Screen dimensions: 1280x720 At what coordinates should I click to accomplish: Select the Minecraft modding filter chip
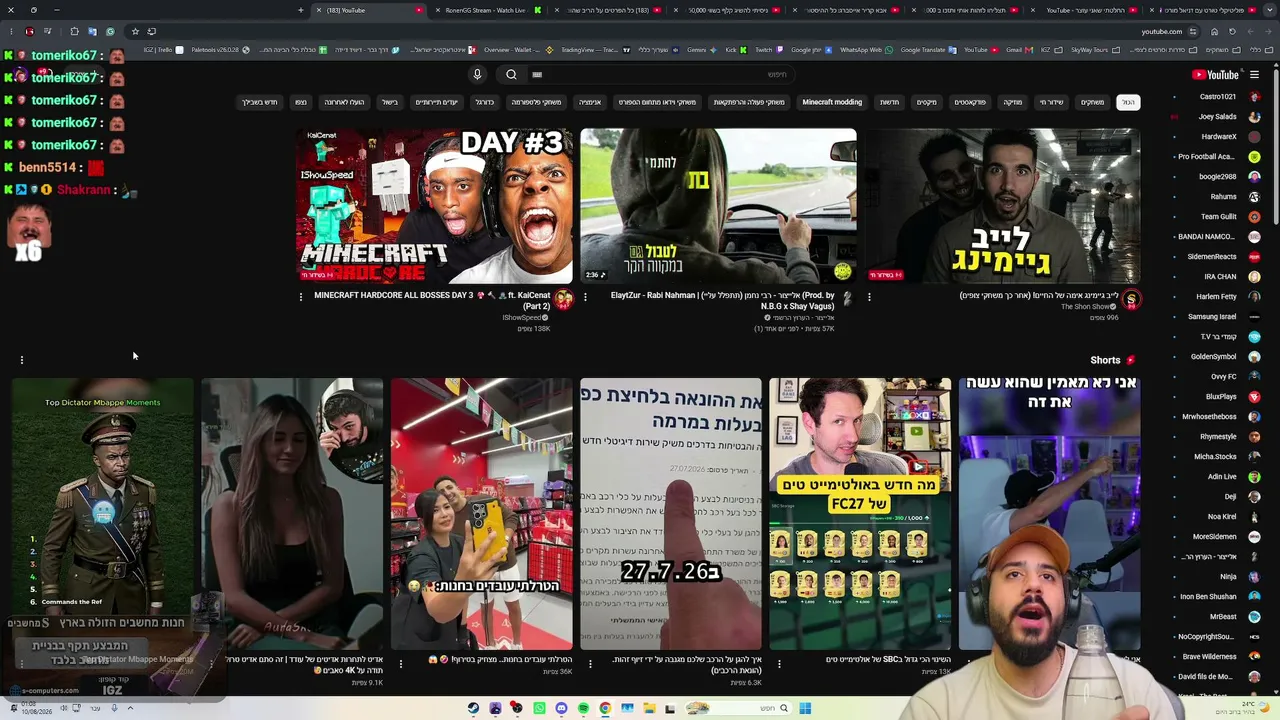832,102
